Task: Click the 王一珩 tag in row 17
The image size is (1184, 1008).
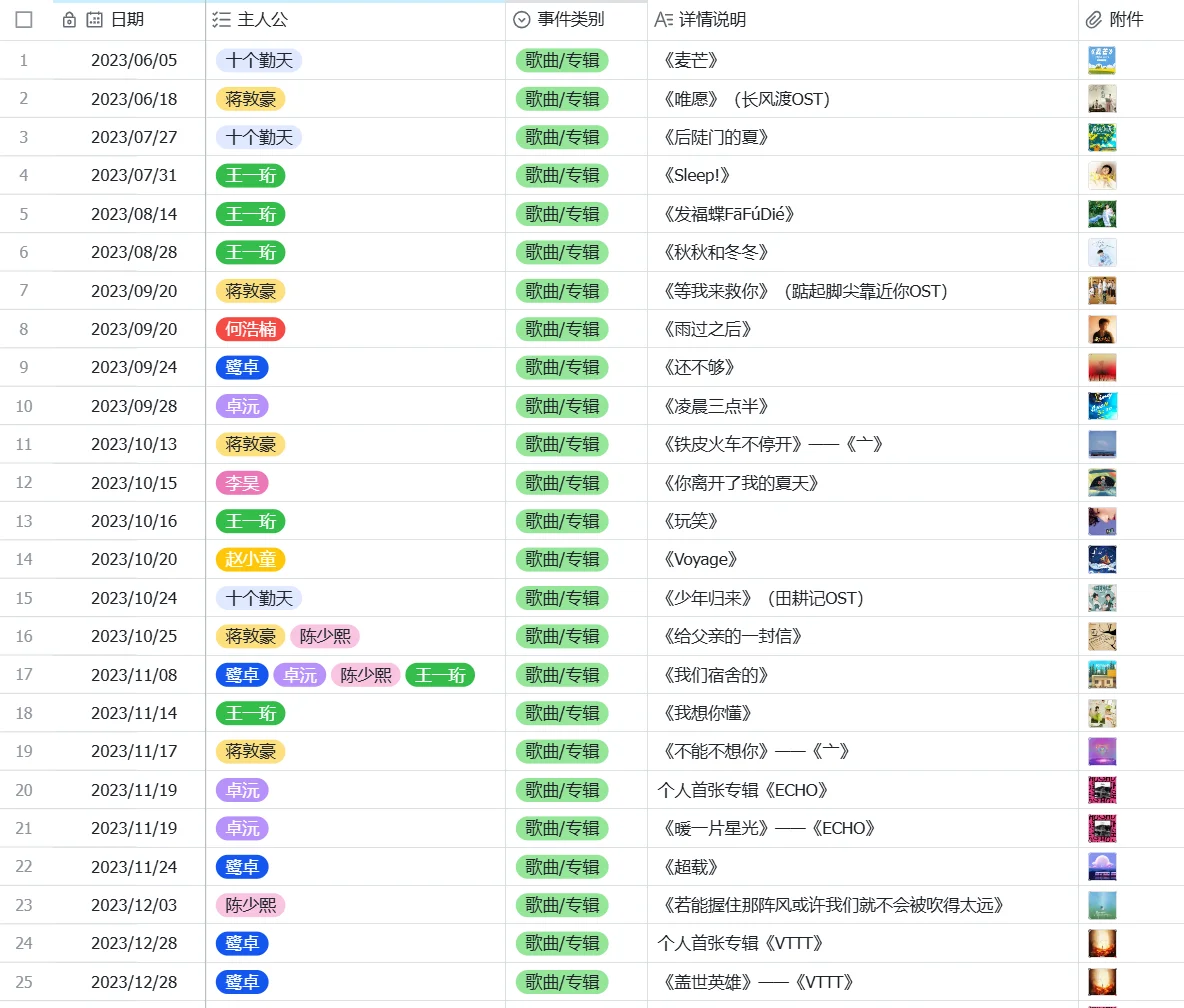Action: [x=440, y=674]
